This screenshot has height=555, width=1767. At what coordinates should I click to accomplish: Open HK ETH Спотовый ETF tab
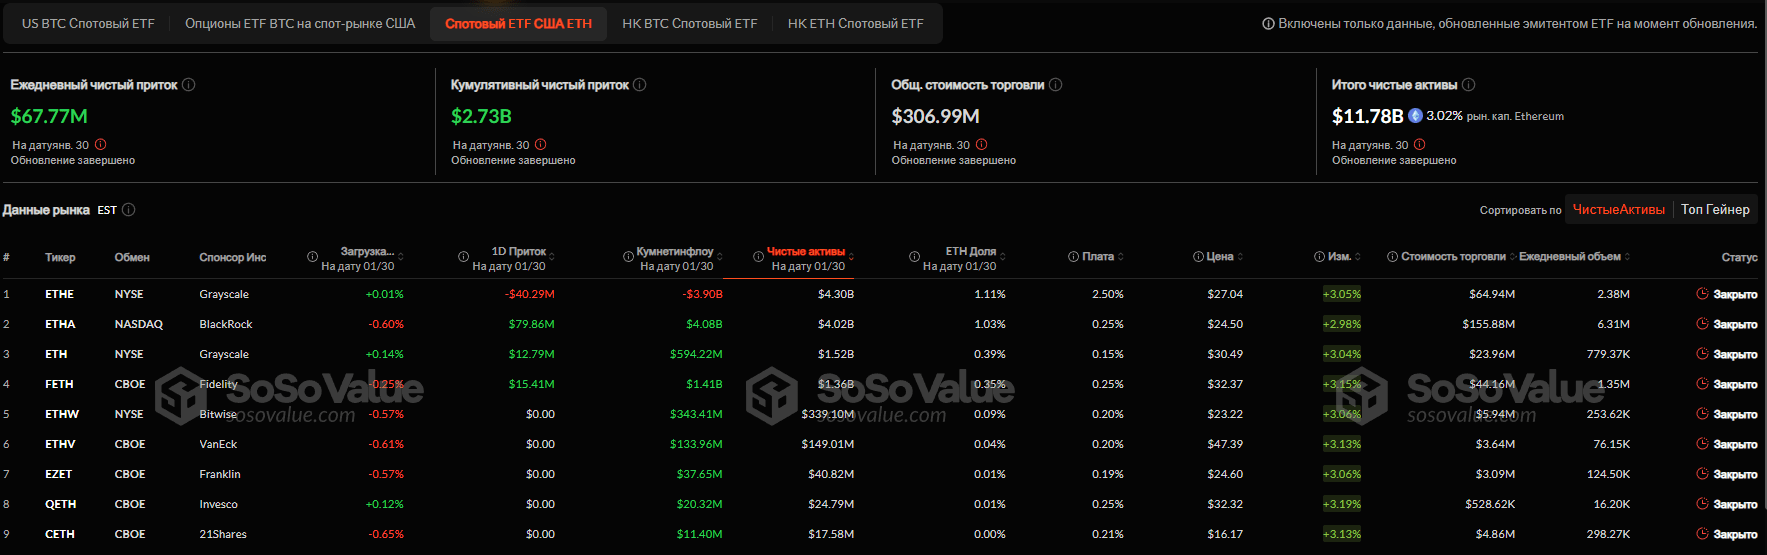click(x=856, y=23)
